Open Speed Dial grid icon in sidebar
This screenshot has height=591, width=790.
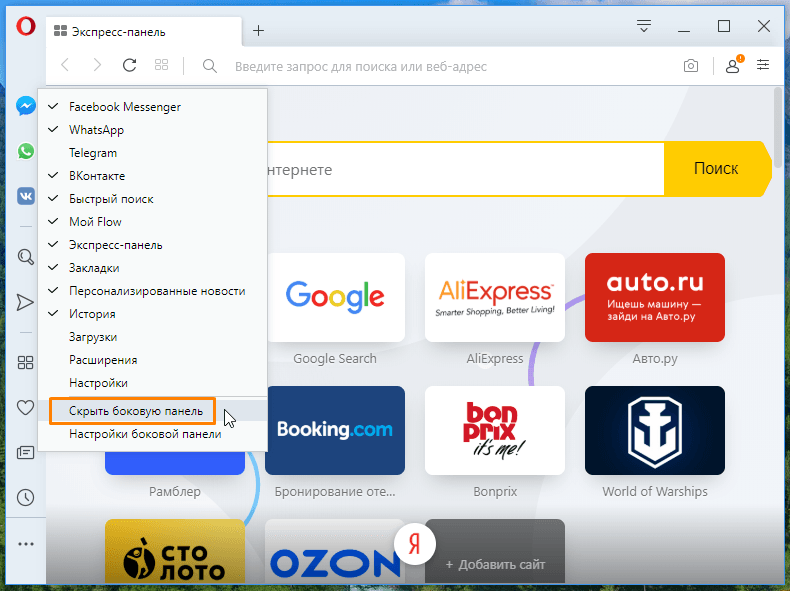pos(25,362)
